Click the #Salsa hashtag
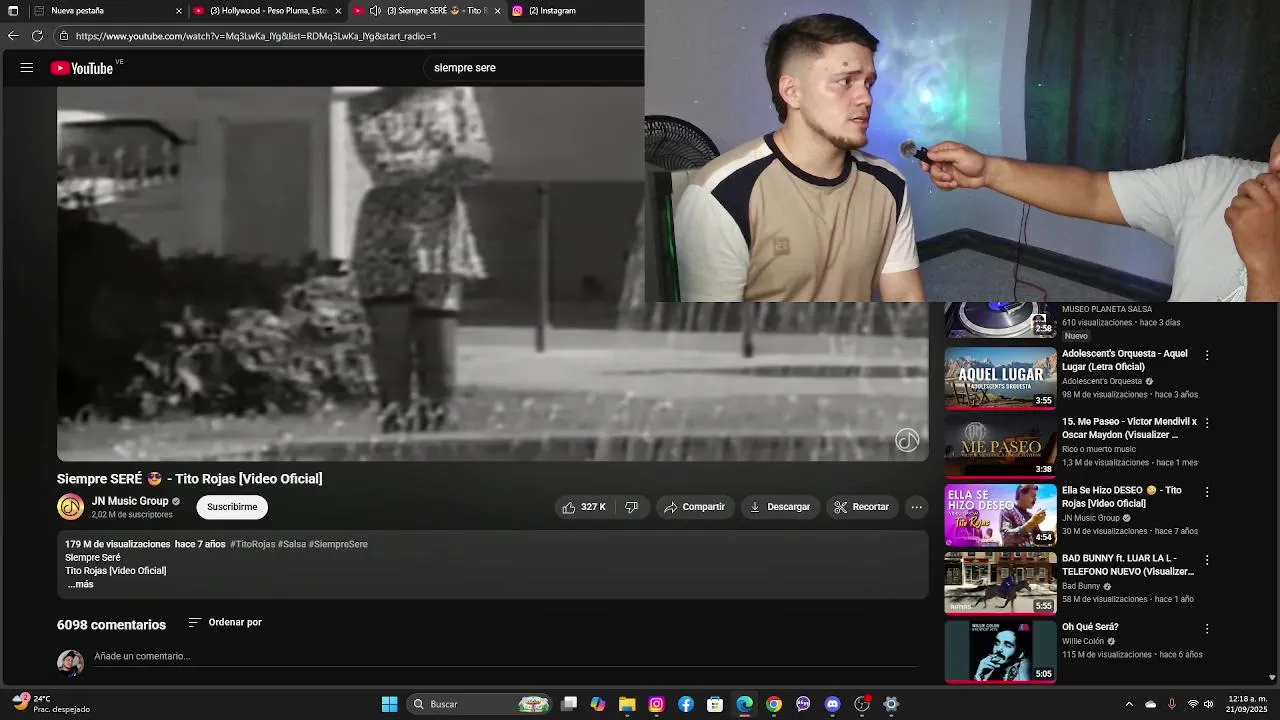The width and height of the screenshot is (1280, 720). (292, 544)
